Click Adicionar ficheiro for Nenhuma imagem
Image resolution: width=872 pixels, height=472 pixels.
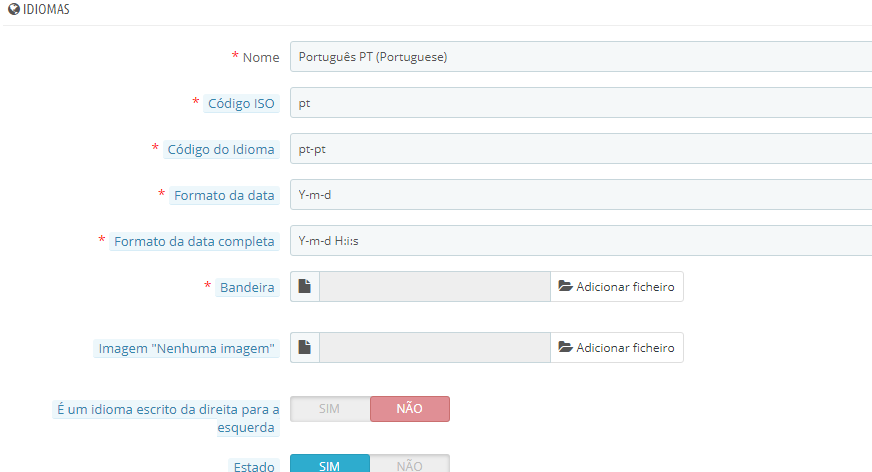[x=617, y=347]
